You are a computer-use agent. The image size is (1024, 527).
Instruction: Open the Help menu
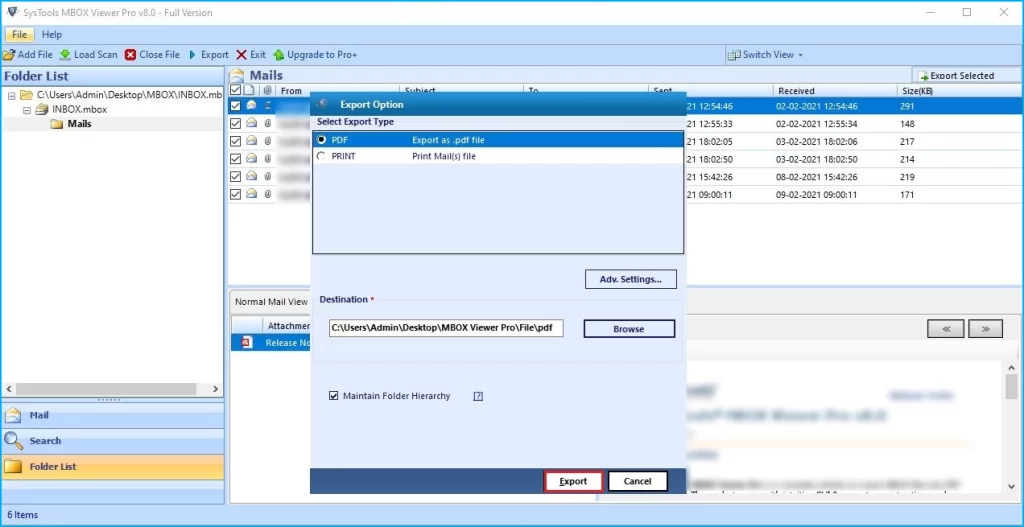click(52, 35)
